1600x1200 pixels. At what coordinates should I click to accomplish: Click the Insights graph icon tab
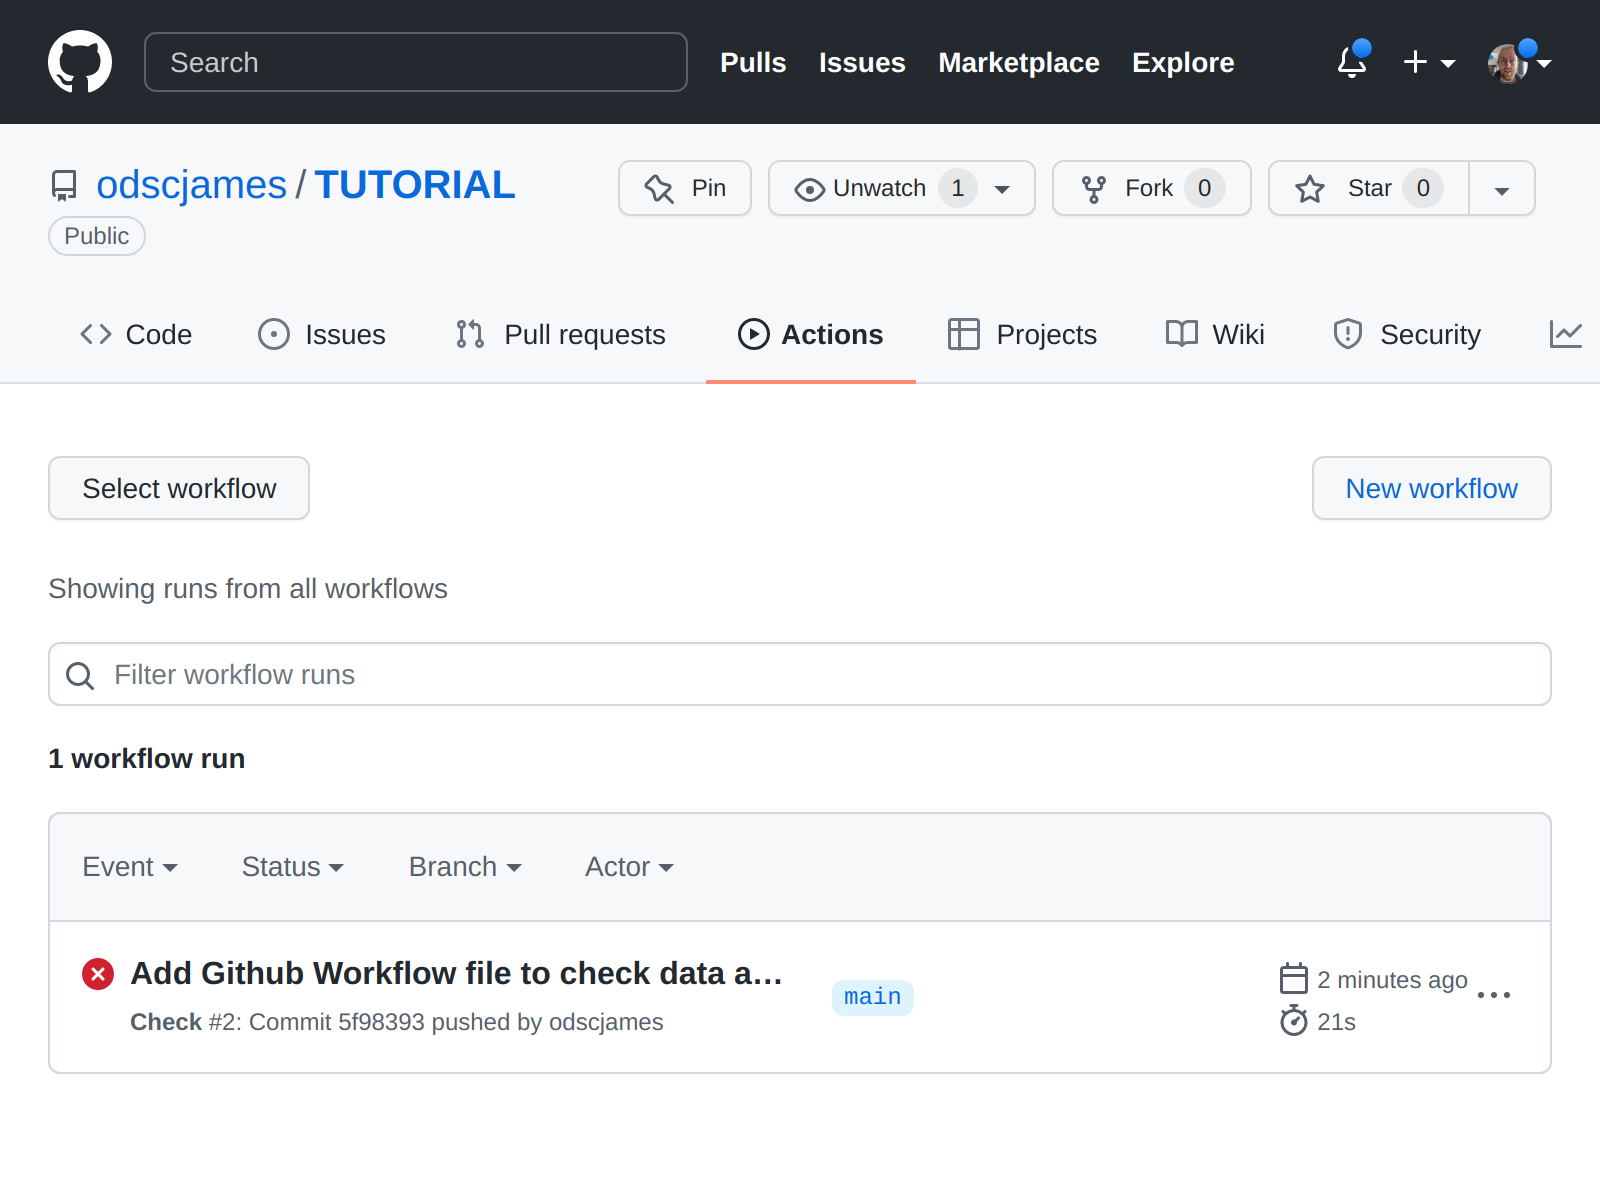(1566, 334)
